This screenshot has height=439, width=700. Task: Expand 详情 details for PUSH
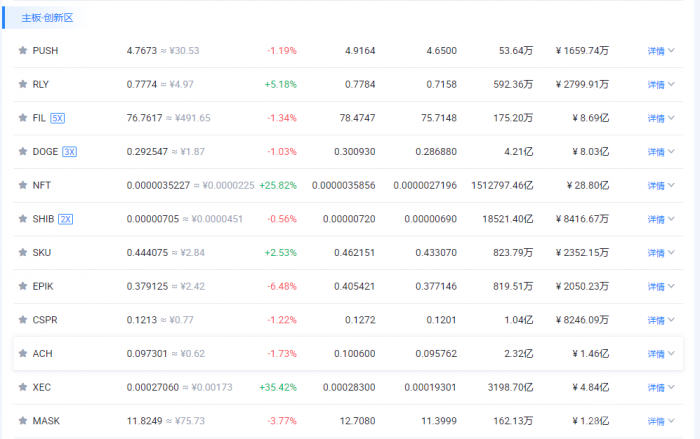[661, 51]
